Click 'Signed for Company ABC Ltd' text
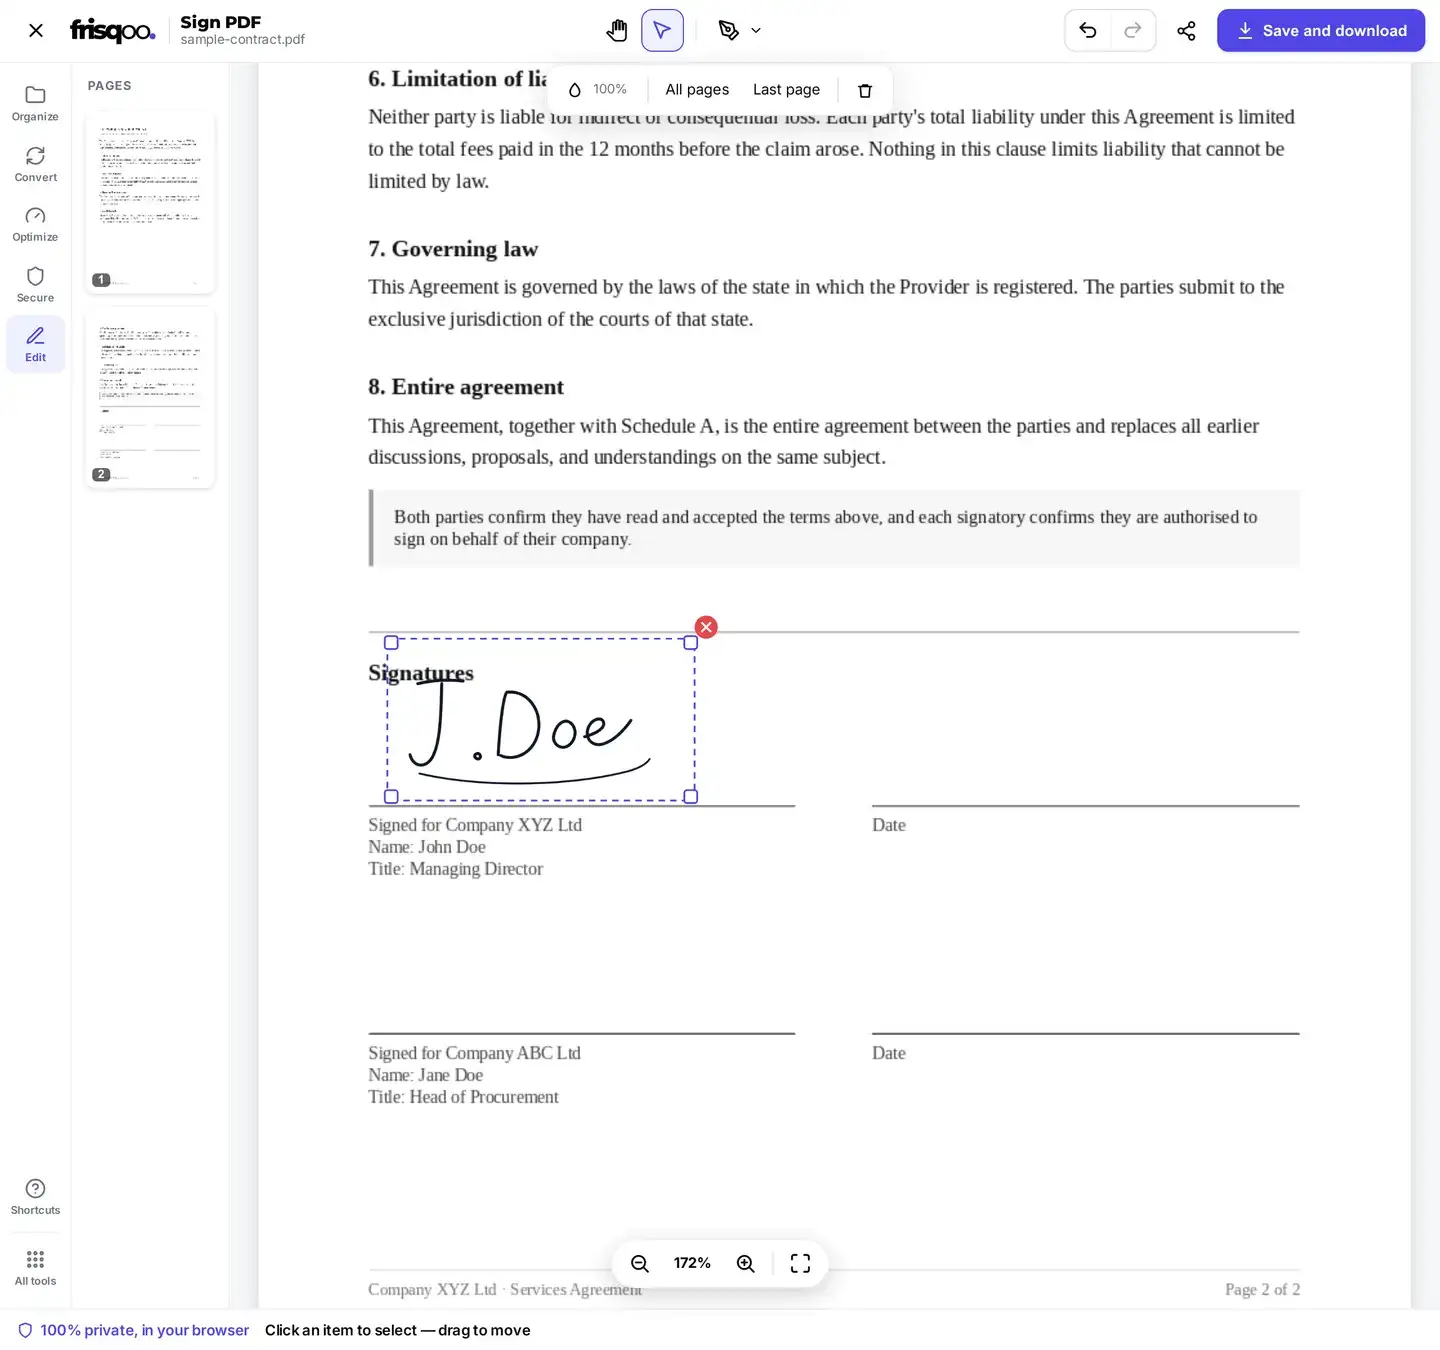 [x=474, y=1053]
